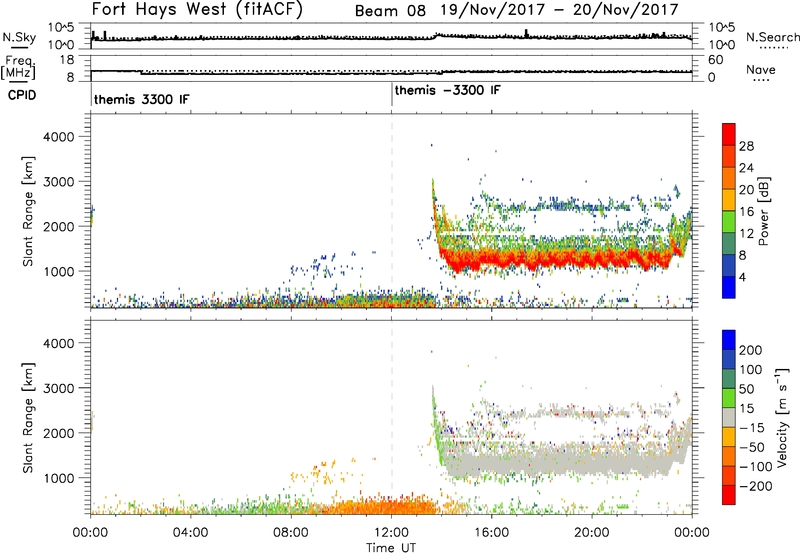This screenshot has width=800, height=554.
Task: Click the '4000' tick on the Power panel
Action: coord(58,137)
